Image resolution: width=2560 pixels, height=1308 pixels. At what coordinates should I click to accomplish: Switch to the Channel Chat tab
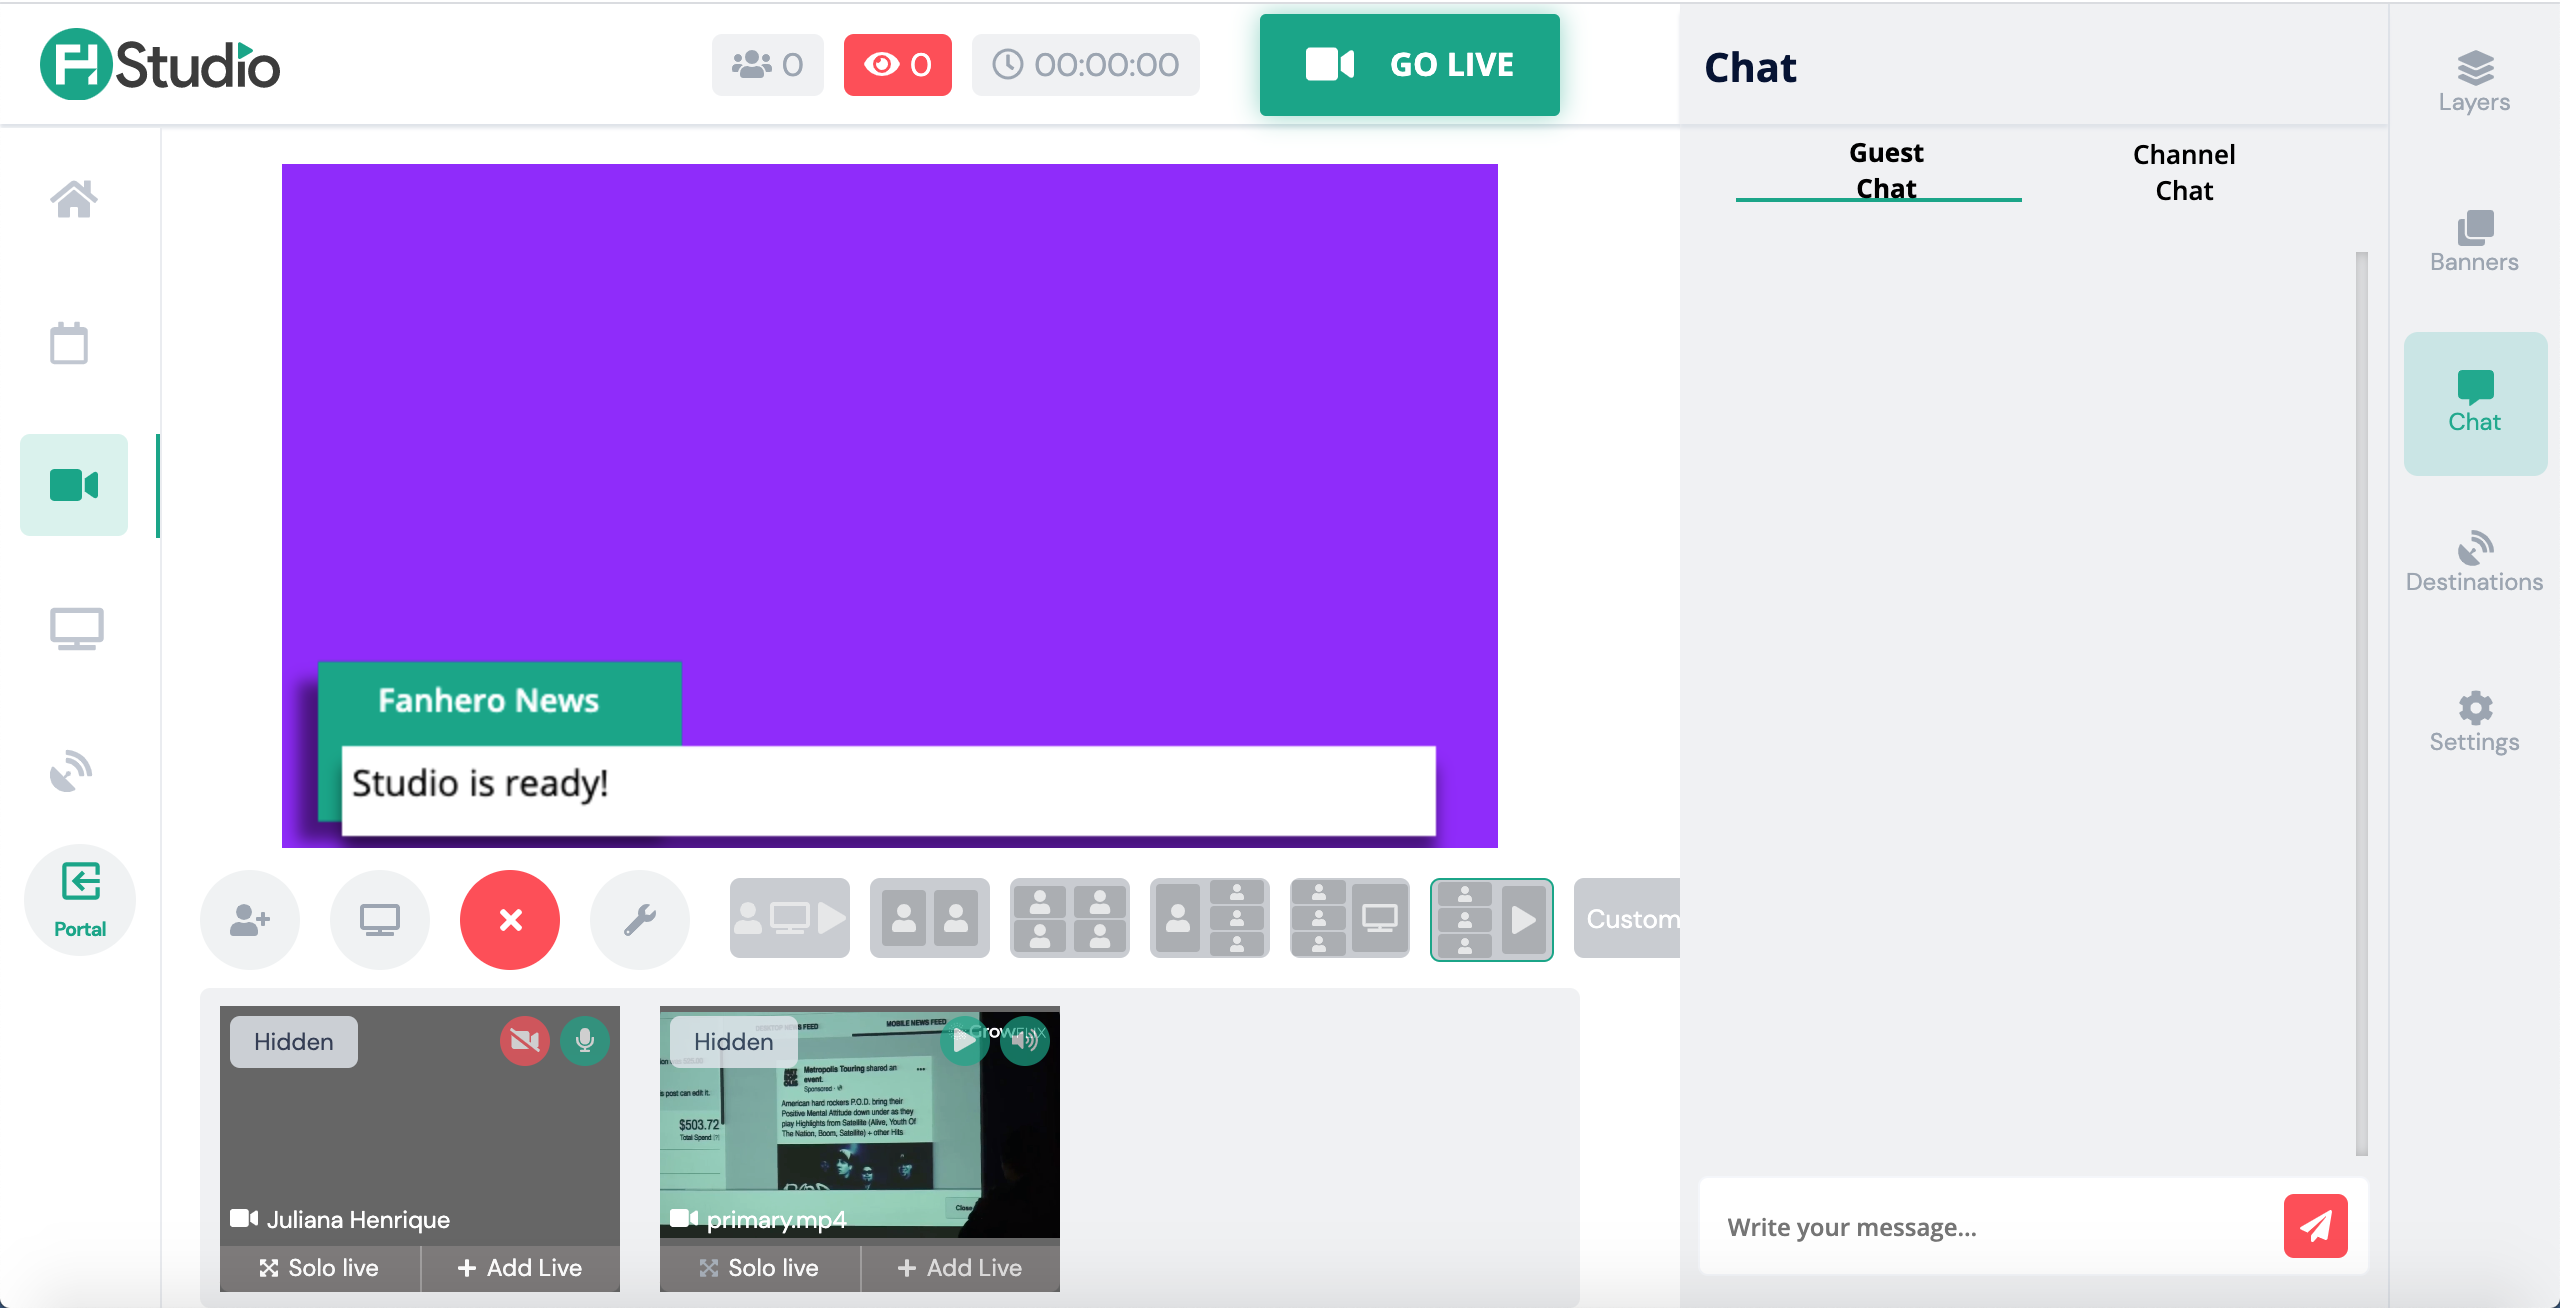2184,172
